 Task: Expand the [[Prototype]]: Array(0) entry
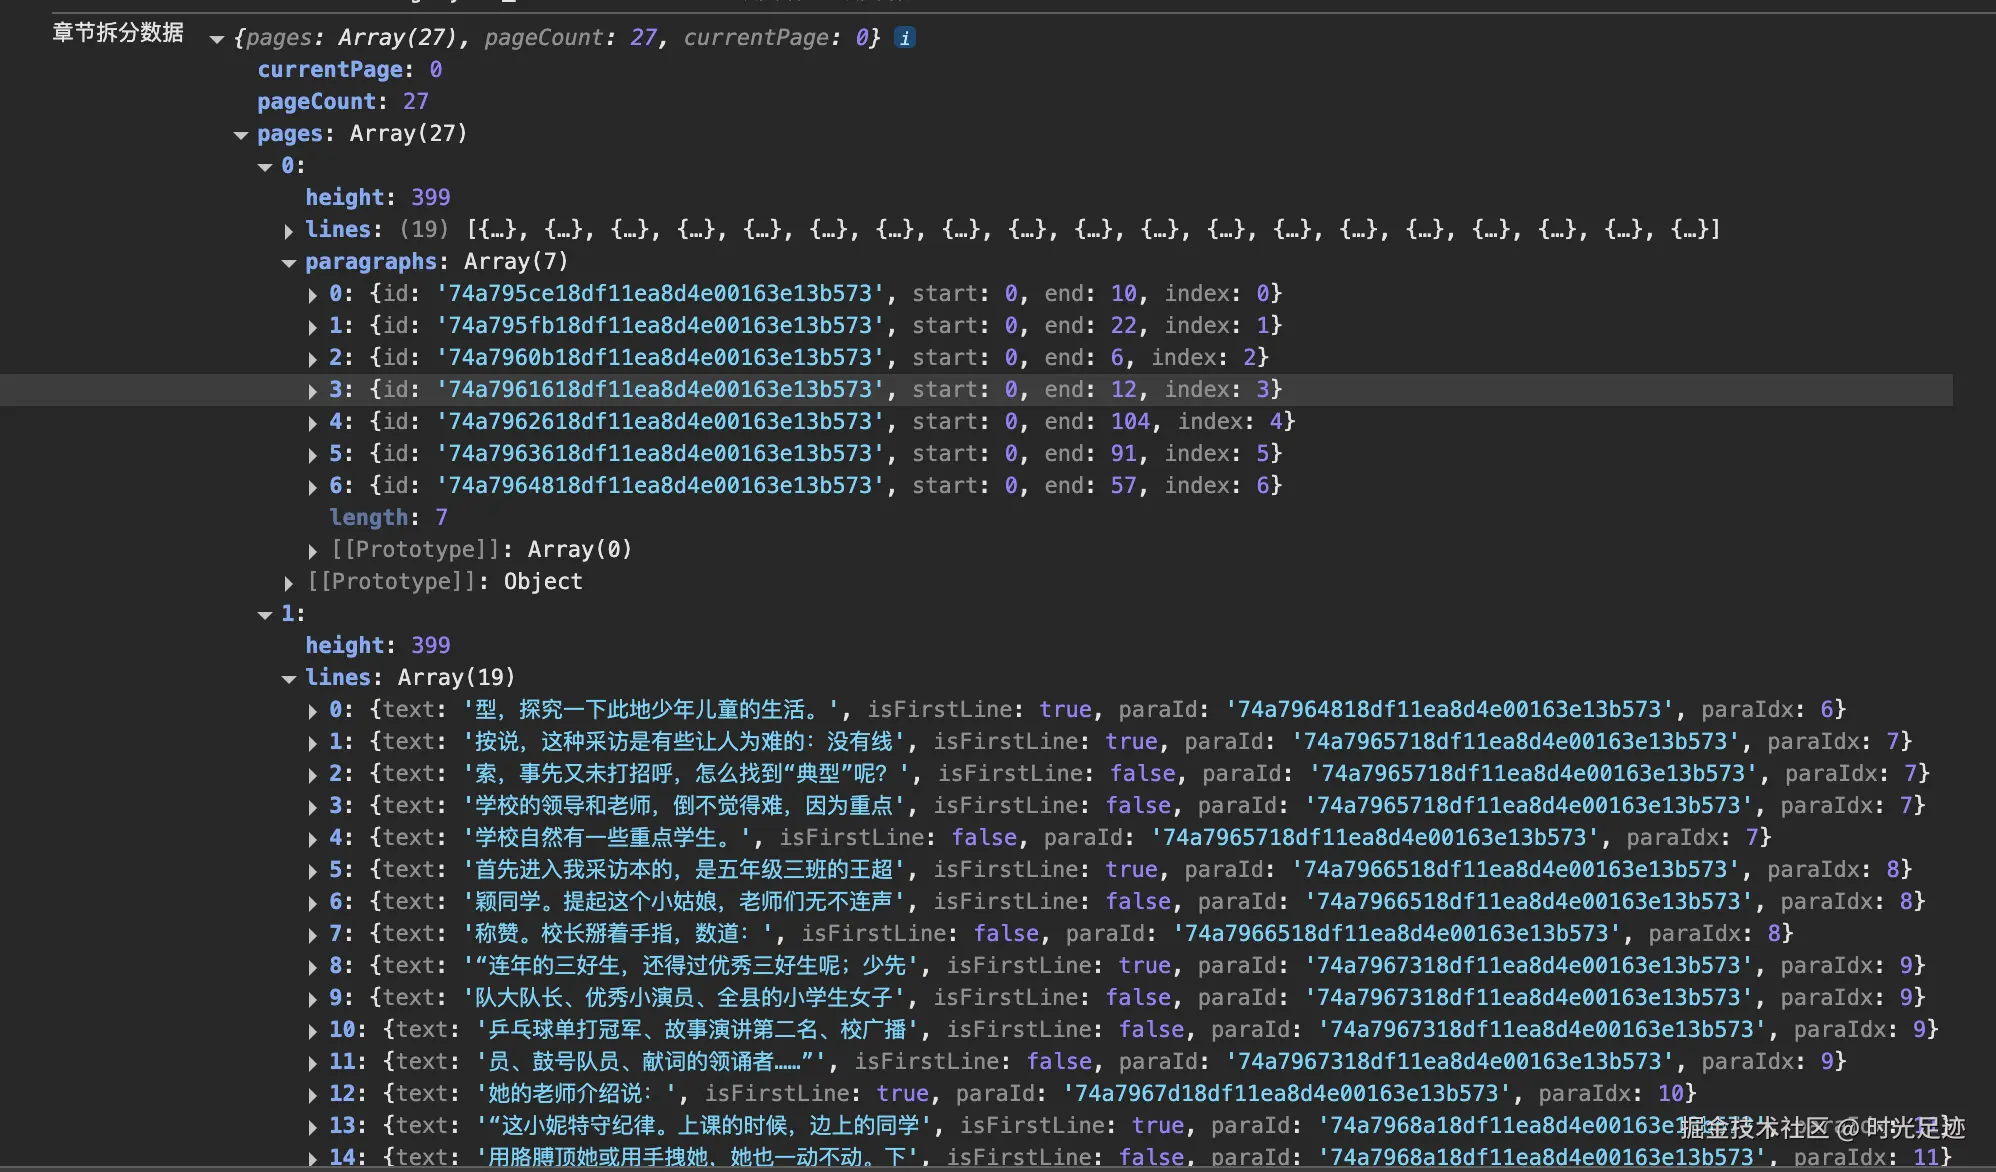coord(313,551)
